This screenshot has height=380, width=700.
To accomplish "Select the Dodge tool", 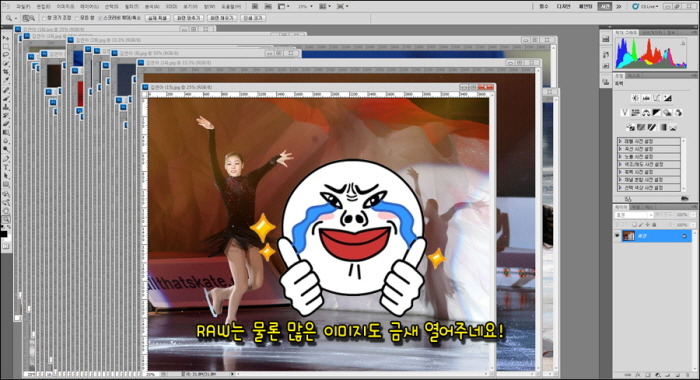I will click(6, 149).
